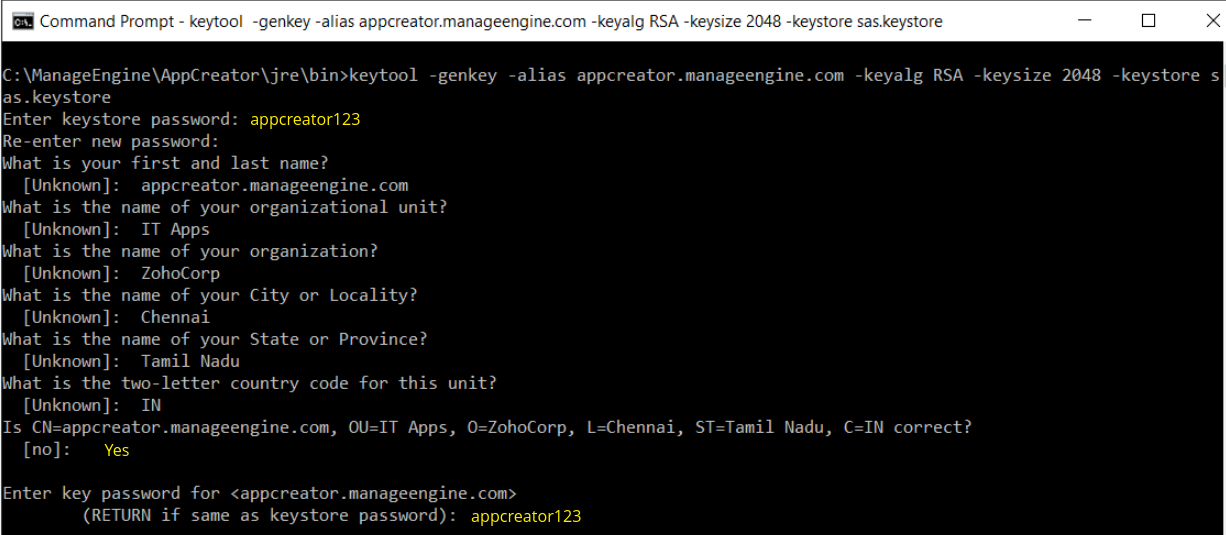Click the wrapped 'as.keystore' line
Image resolution: width=1226 pixels, height=535 pixels.
pyautogui.click(x=57, y=97)
